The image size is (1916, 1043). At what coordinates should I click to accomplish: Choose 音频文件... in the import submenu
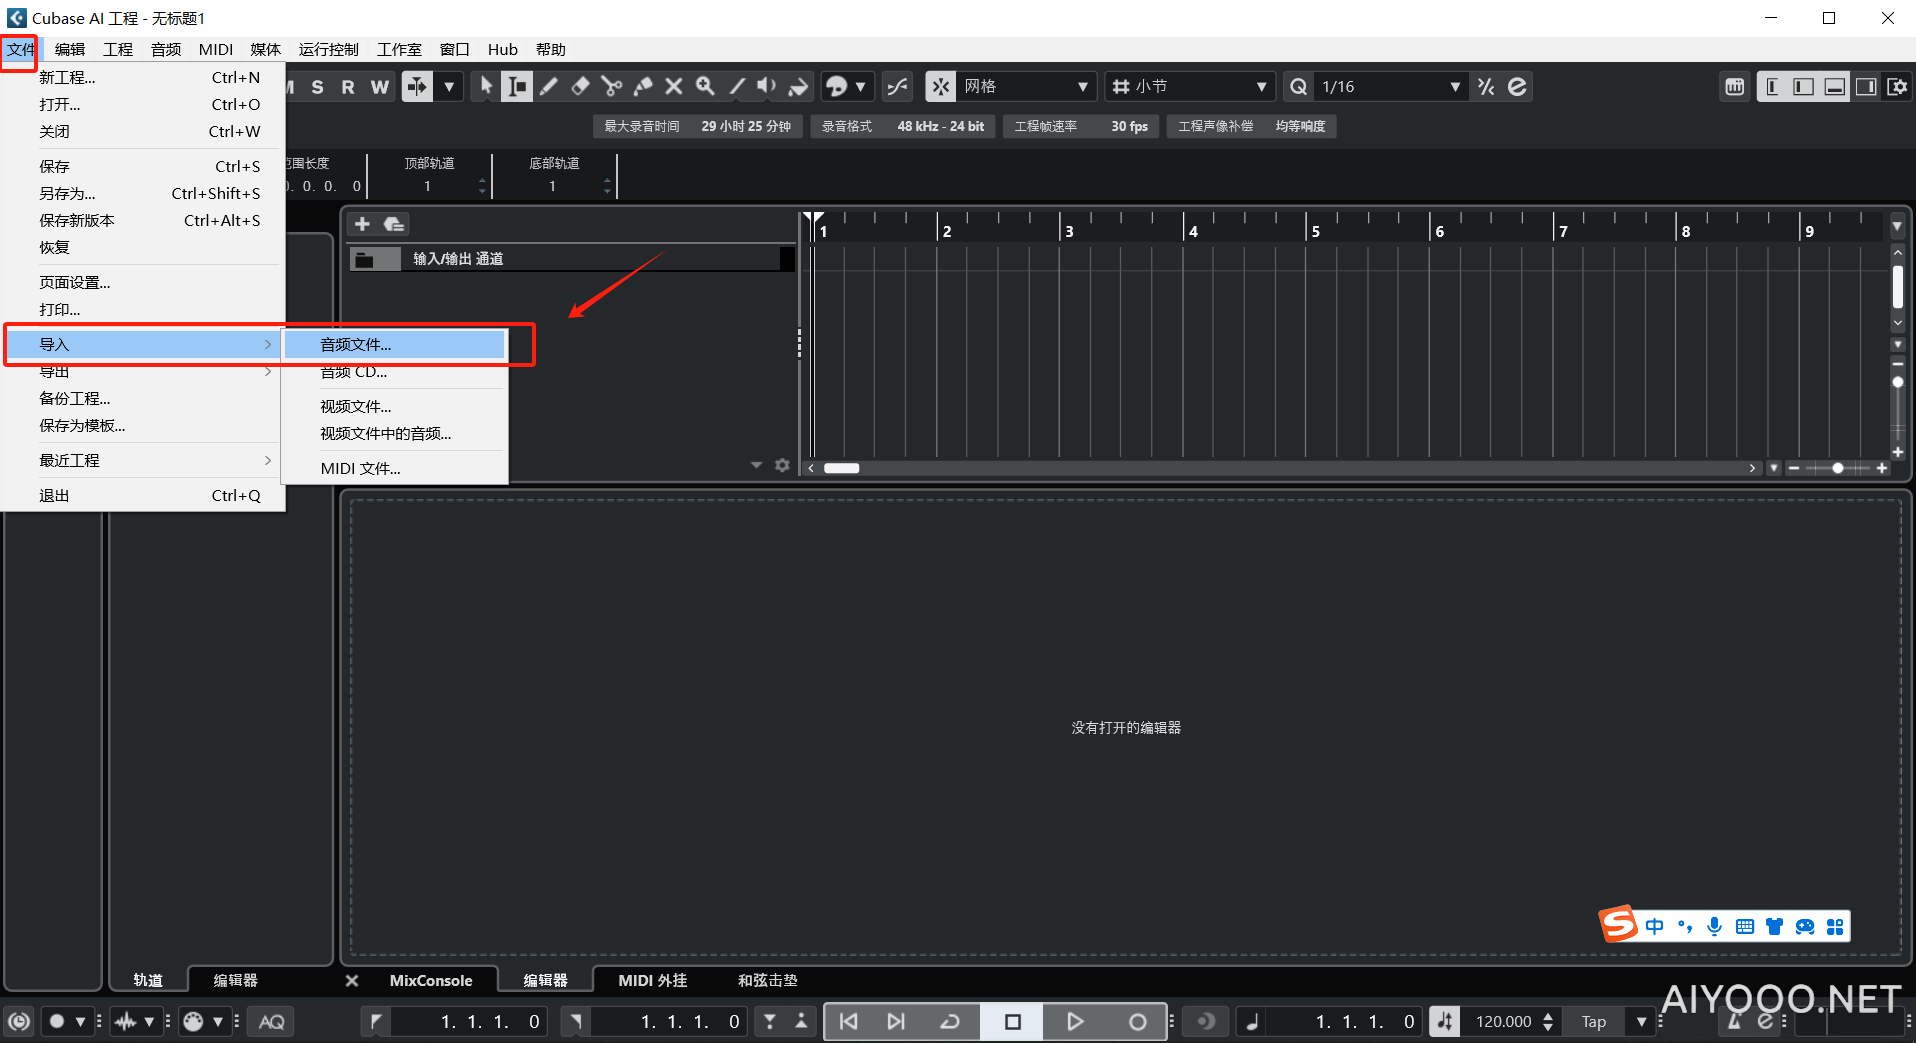click(395, 344)
